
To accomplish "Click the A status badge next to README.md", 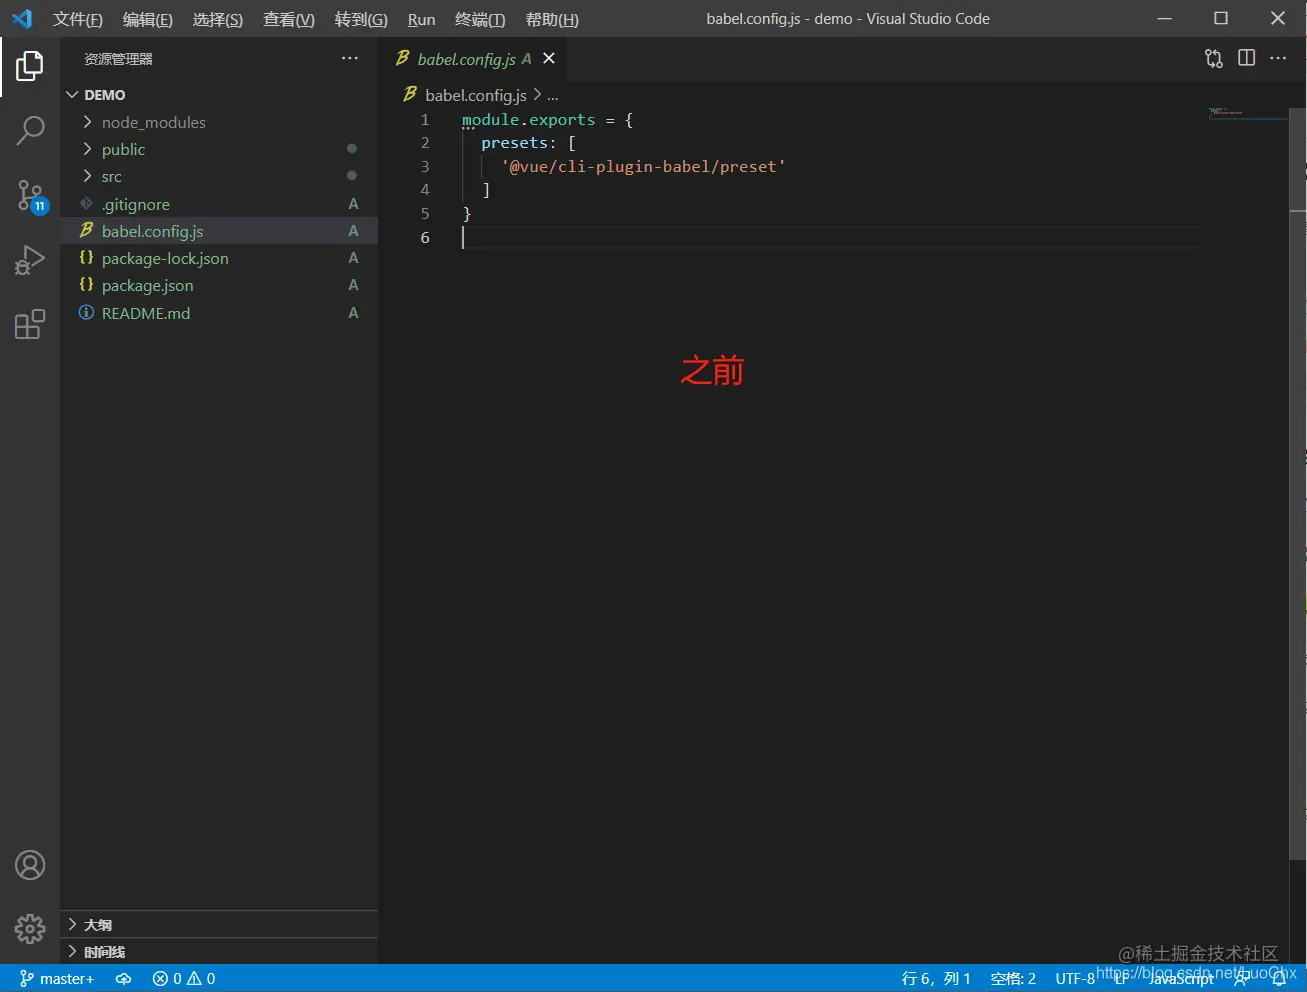I will pyautogui.click(x=353, y=313).
